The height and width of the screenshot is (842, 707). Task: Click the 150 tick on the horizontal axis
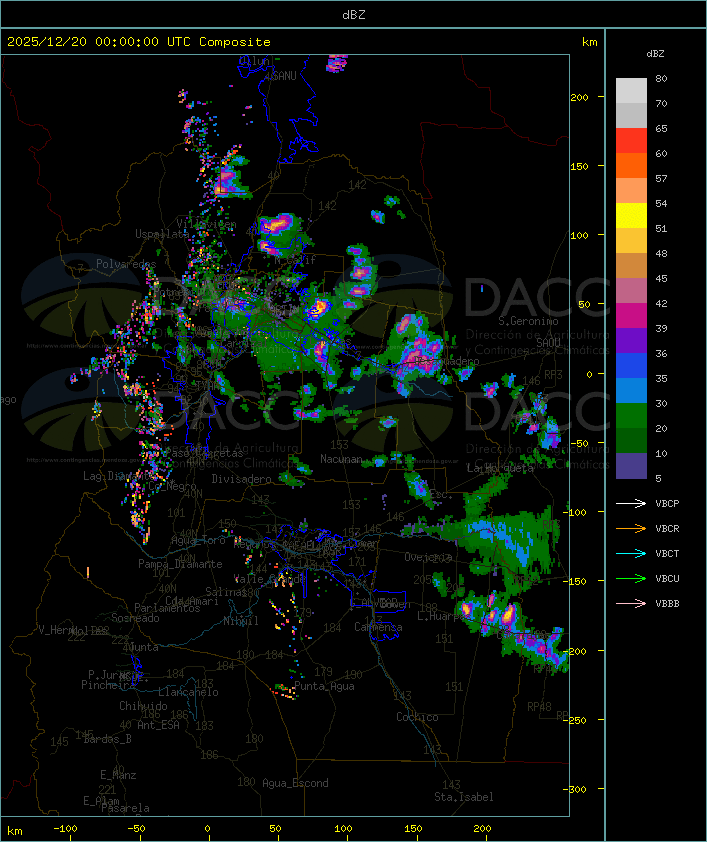pyautogui.click(x=413, y=829)
